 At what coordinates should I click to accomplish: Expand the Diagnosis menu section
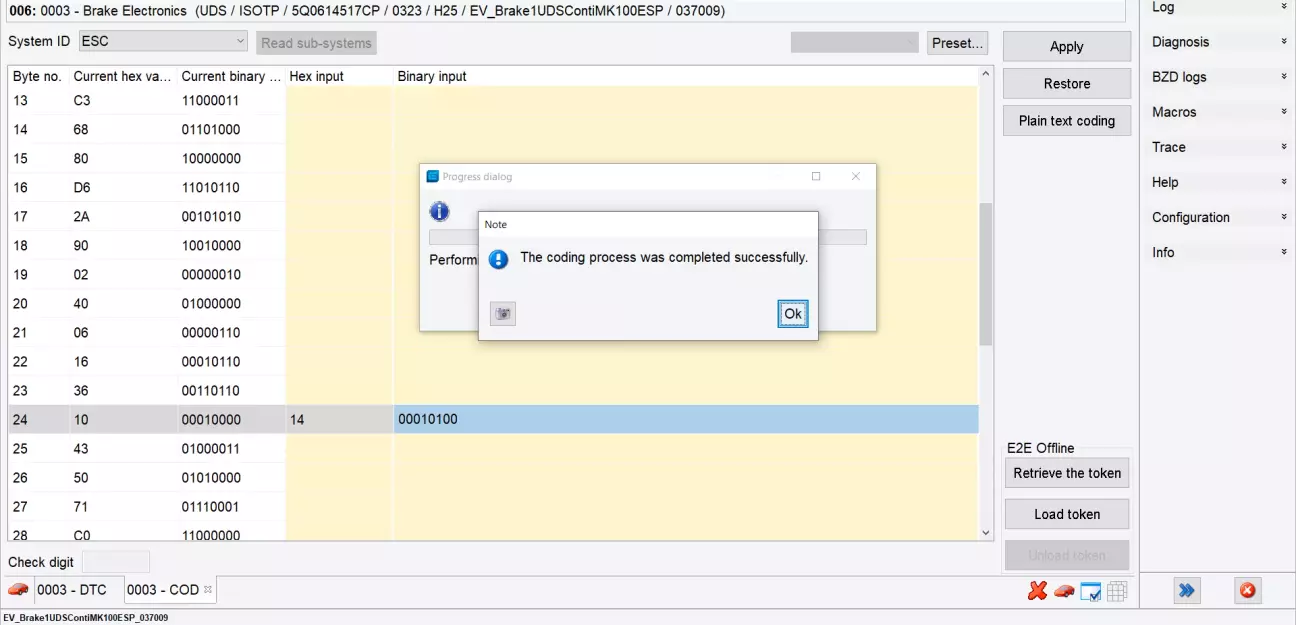1218,42
